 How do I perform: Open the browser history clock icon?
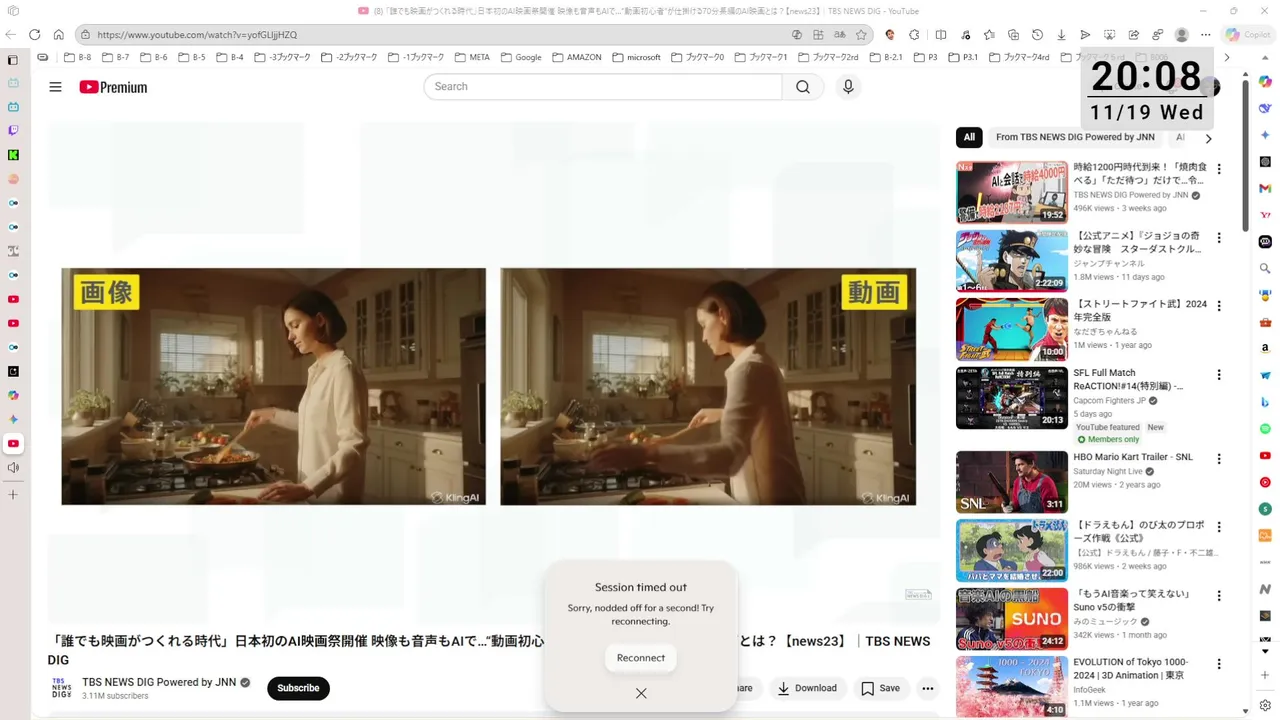click(1037, 34)
